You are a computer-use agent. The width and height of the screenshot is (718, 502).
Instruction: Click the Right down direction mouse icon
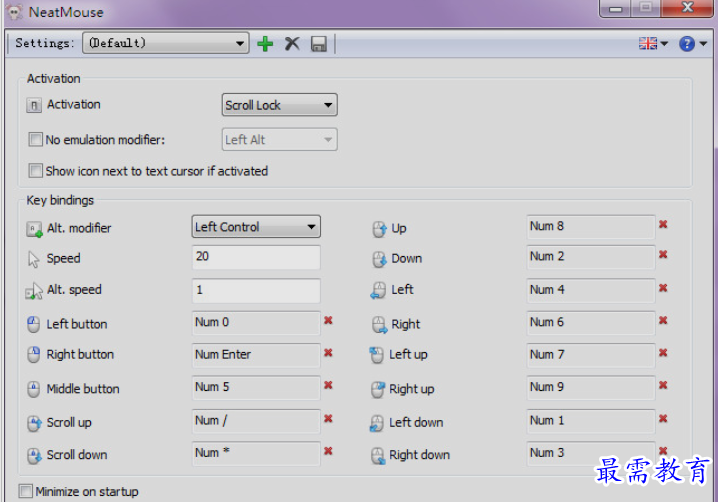pos(378,456)
